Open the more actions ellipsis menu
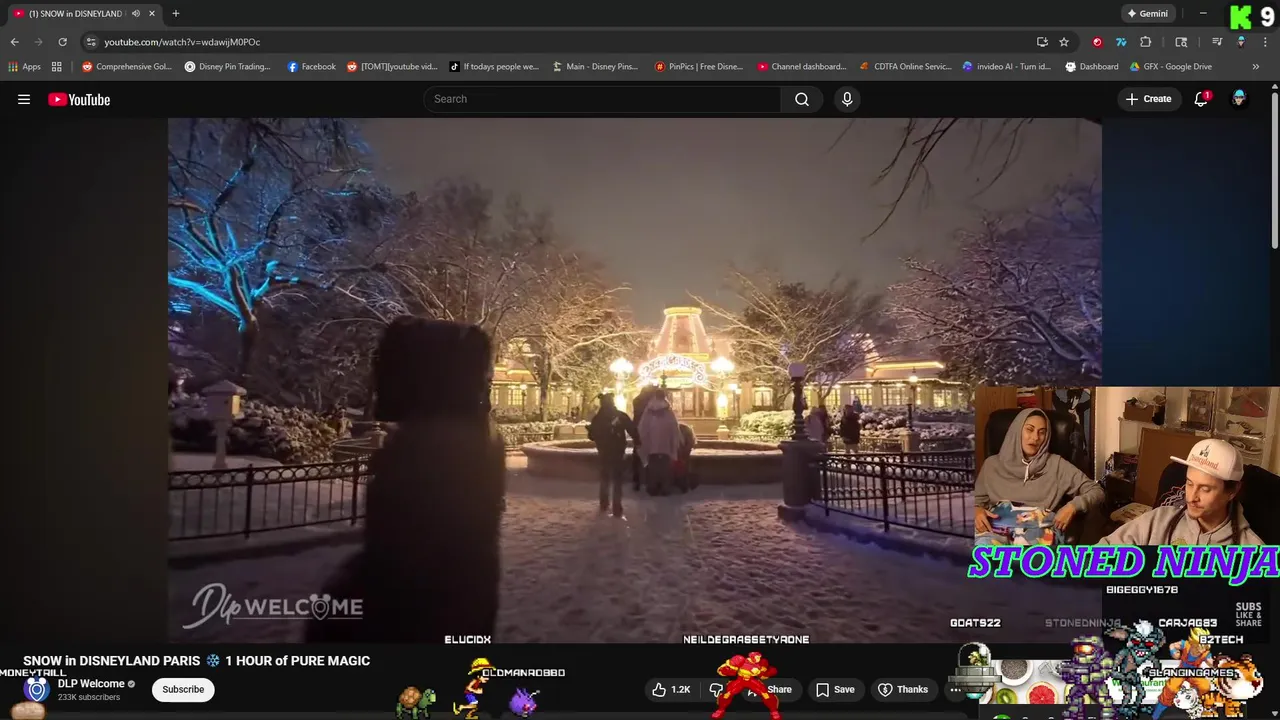1280x720 pixels. coord(955,689)
